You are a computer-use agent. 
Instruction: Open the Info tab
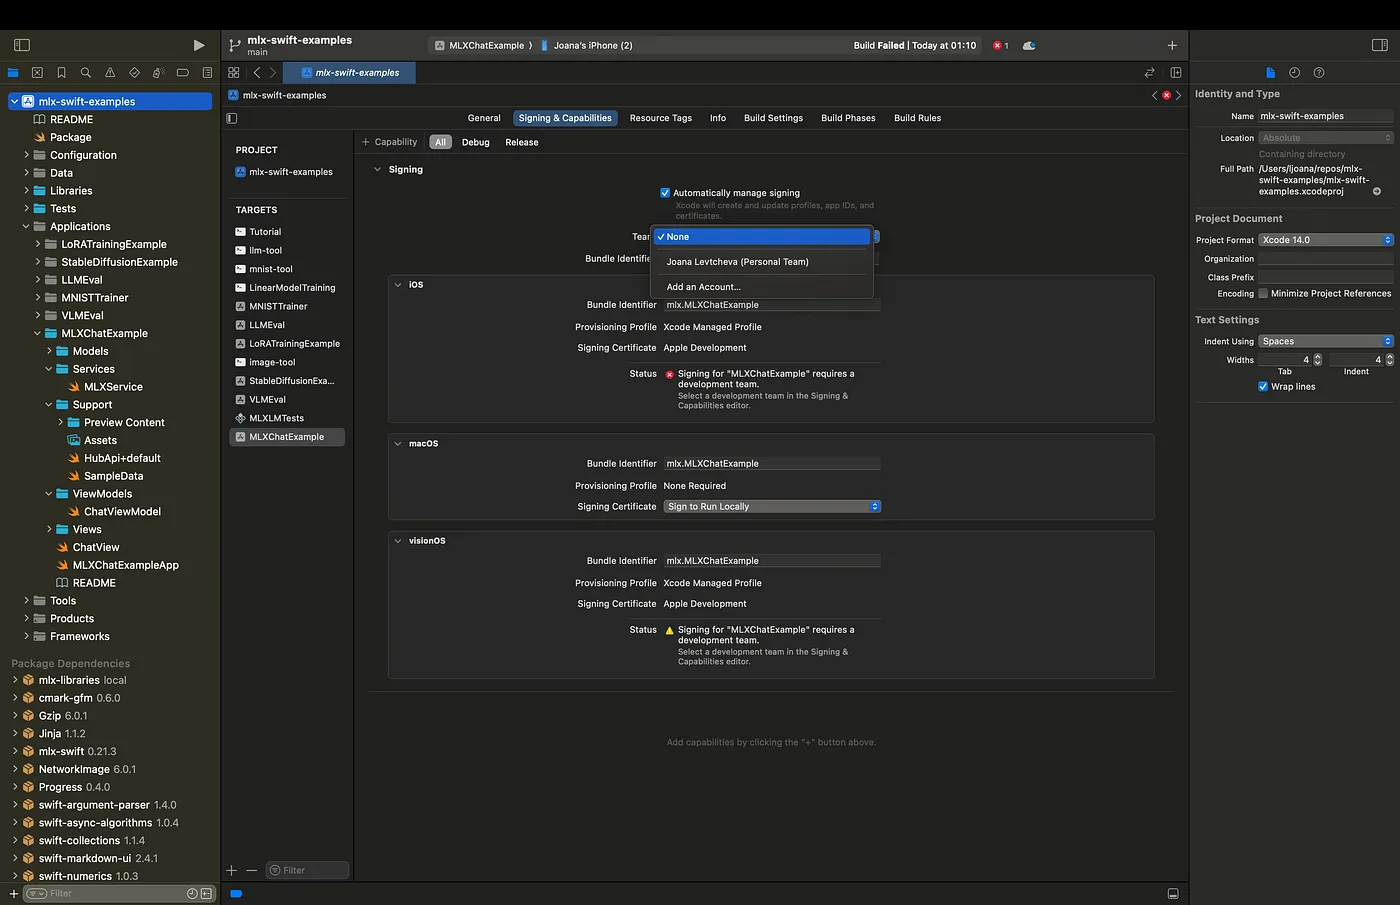pos(718,118)
